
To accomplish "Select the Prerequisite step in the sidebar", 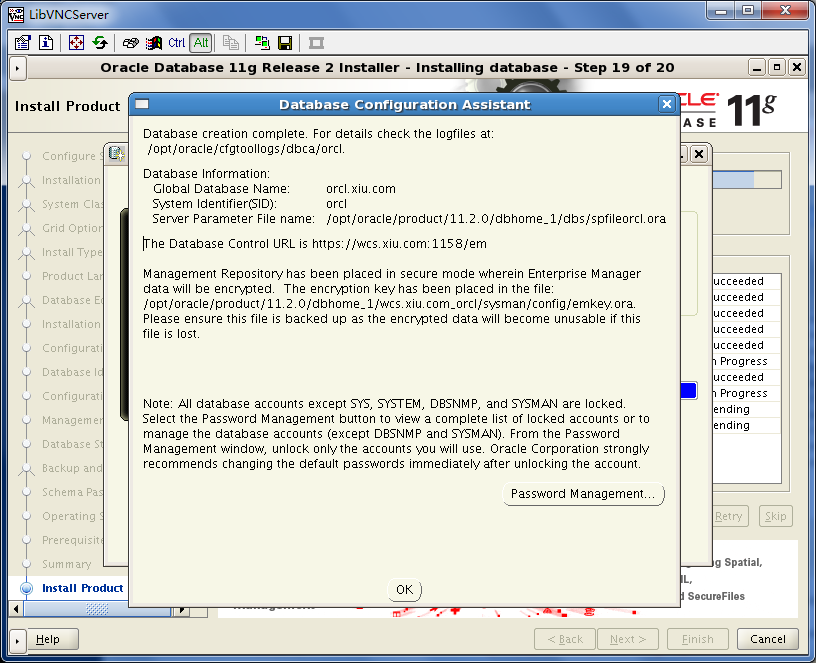I will coord(73,540).
